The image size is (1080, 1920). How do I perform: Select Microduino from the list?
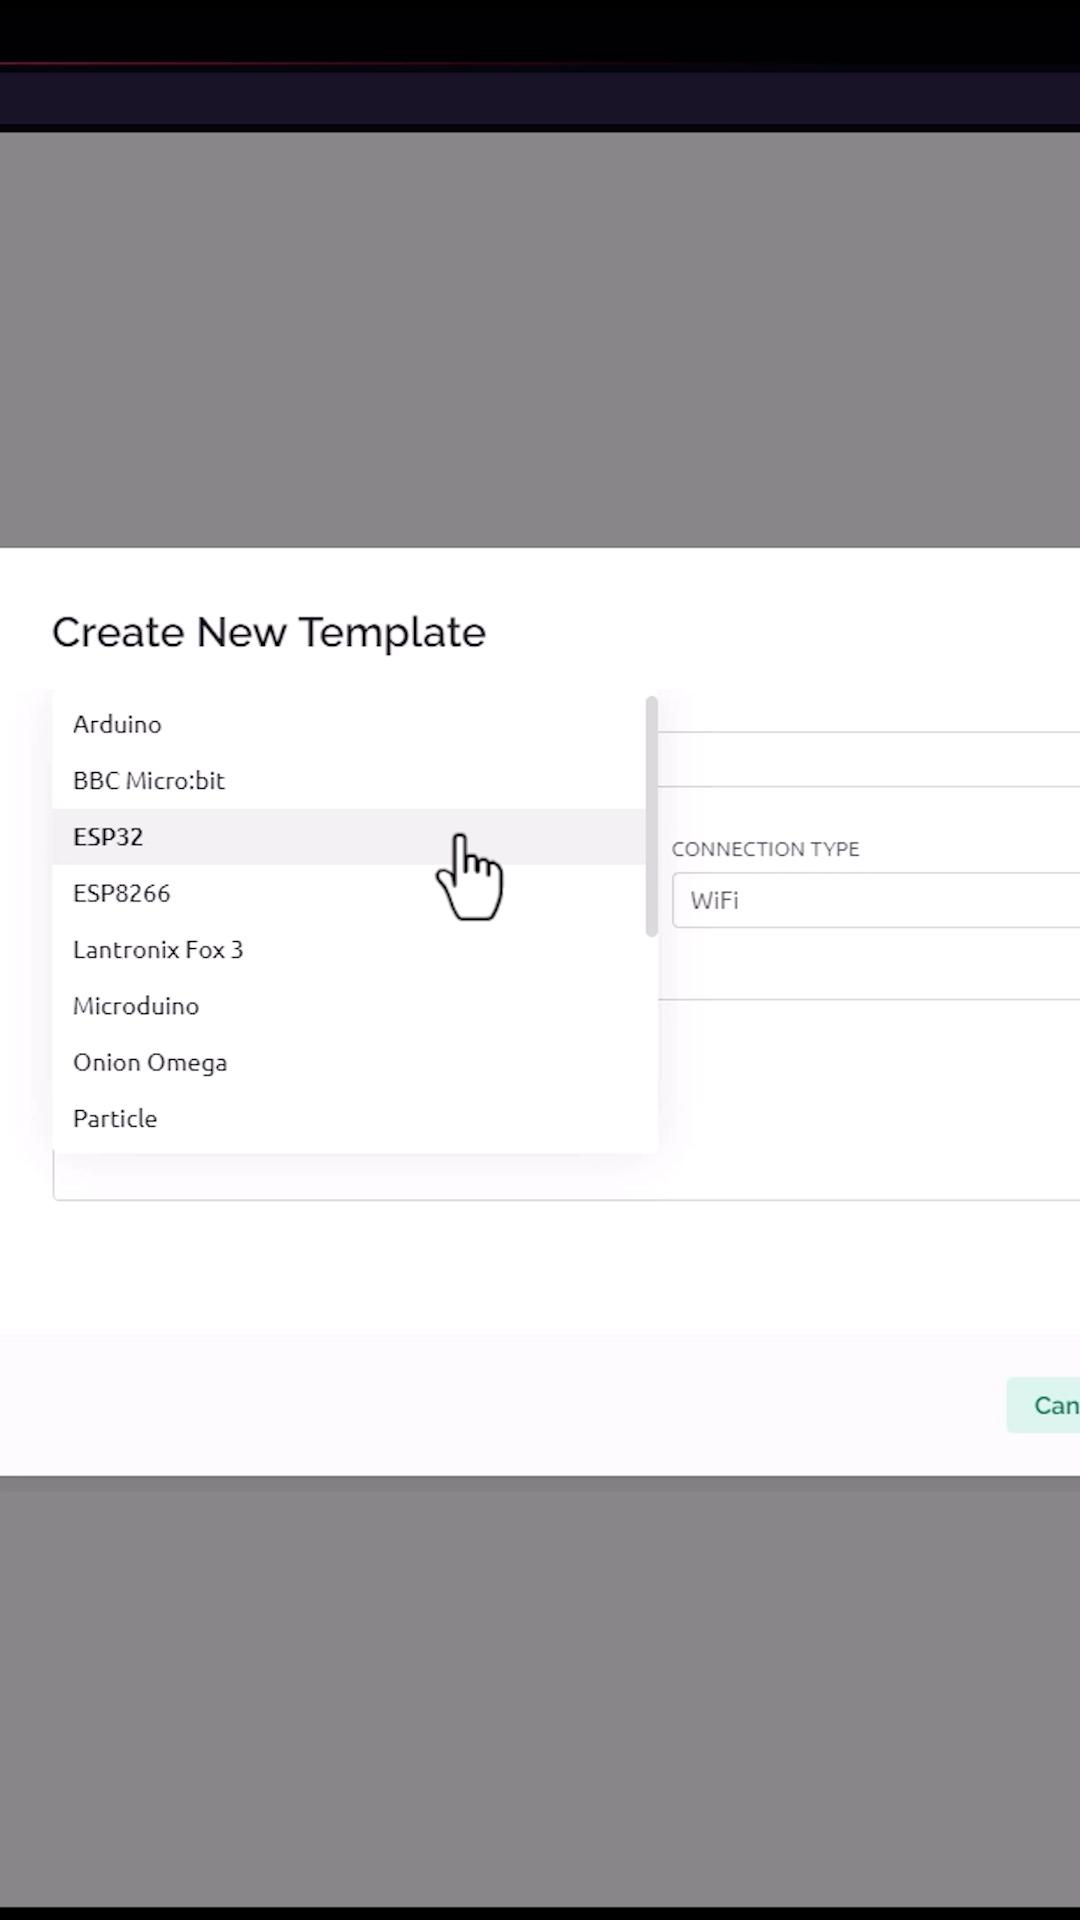136,1006
